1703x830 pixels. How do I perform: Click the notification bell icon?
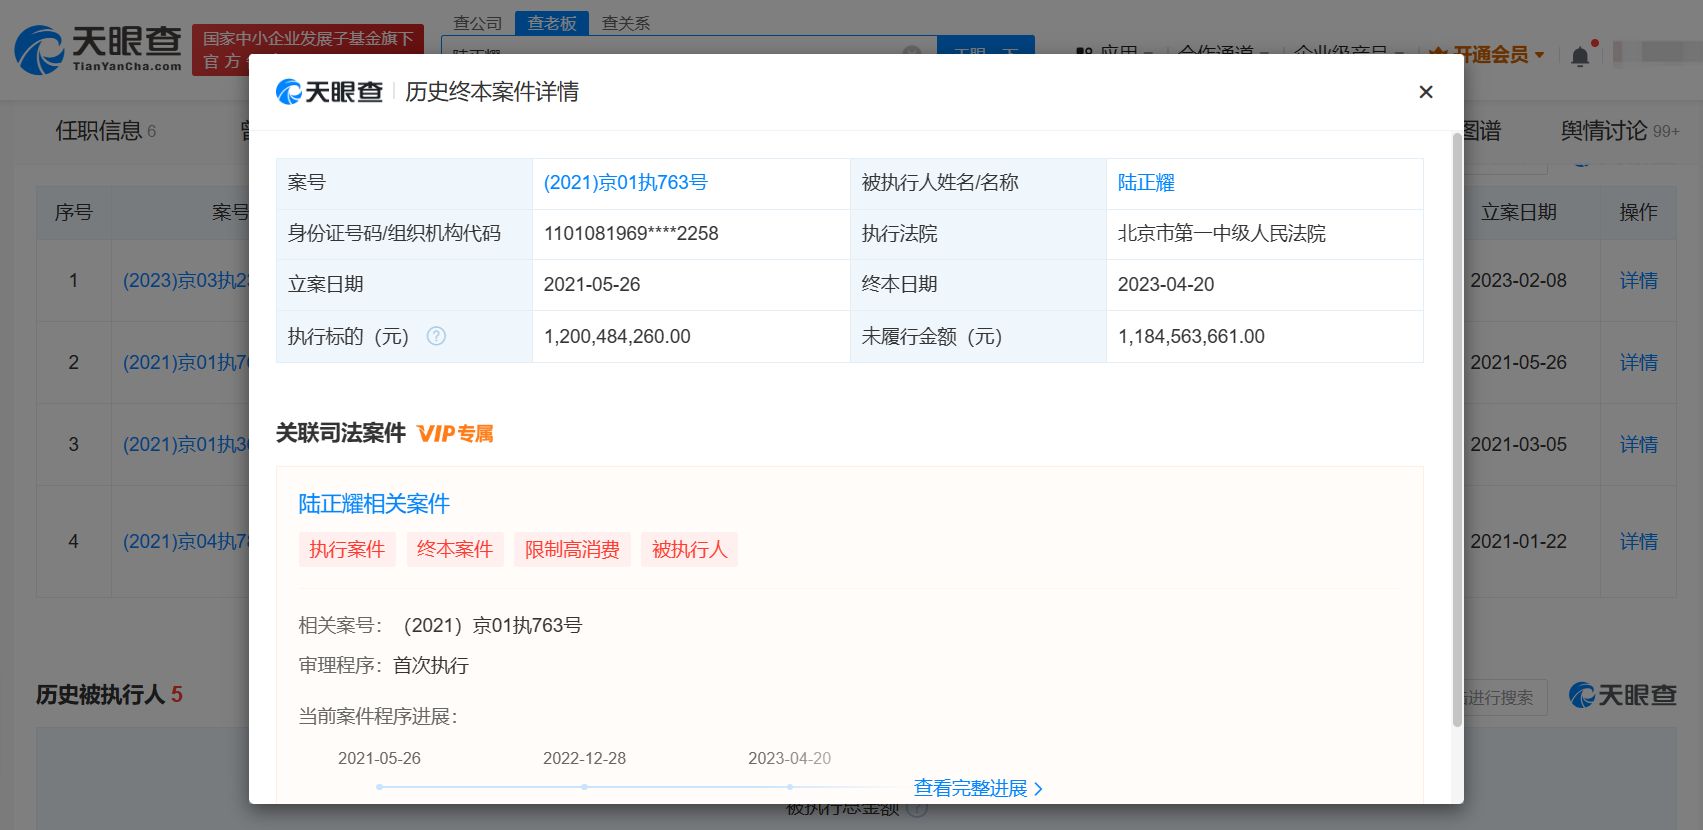tap(1580, 56)
